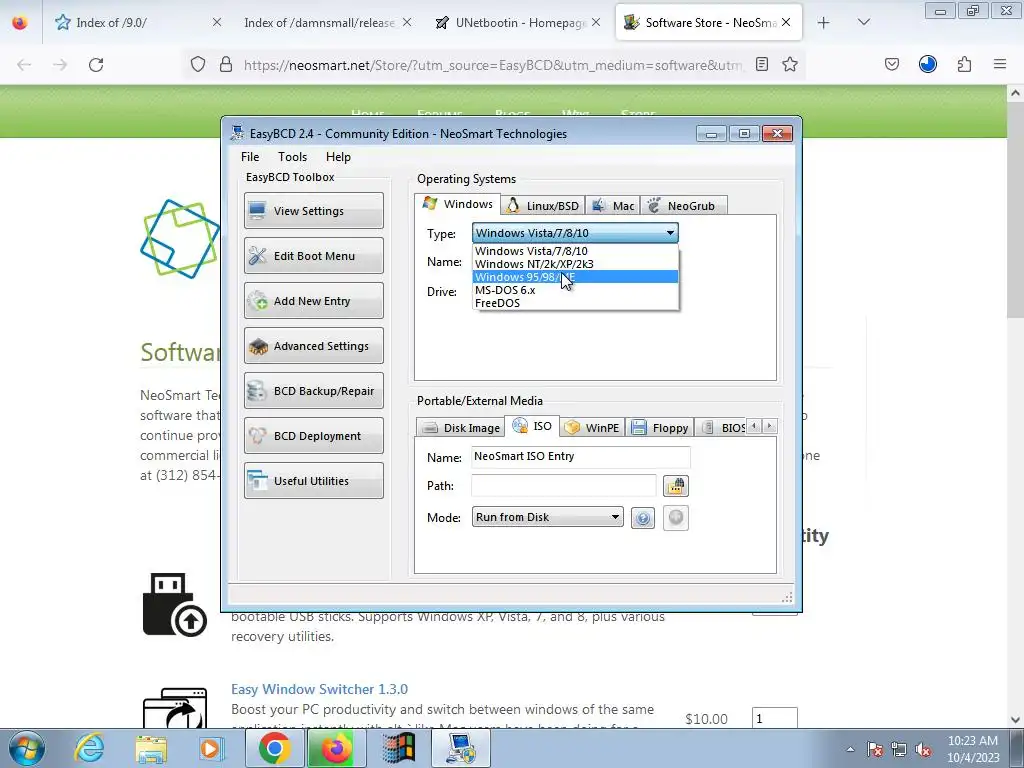
Task: Open the Help menu in EasyBCD
Action: (x=338, y=157)
